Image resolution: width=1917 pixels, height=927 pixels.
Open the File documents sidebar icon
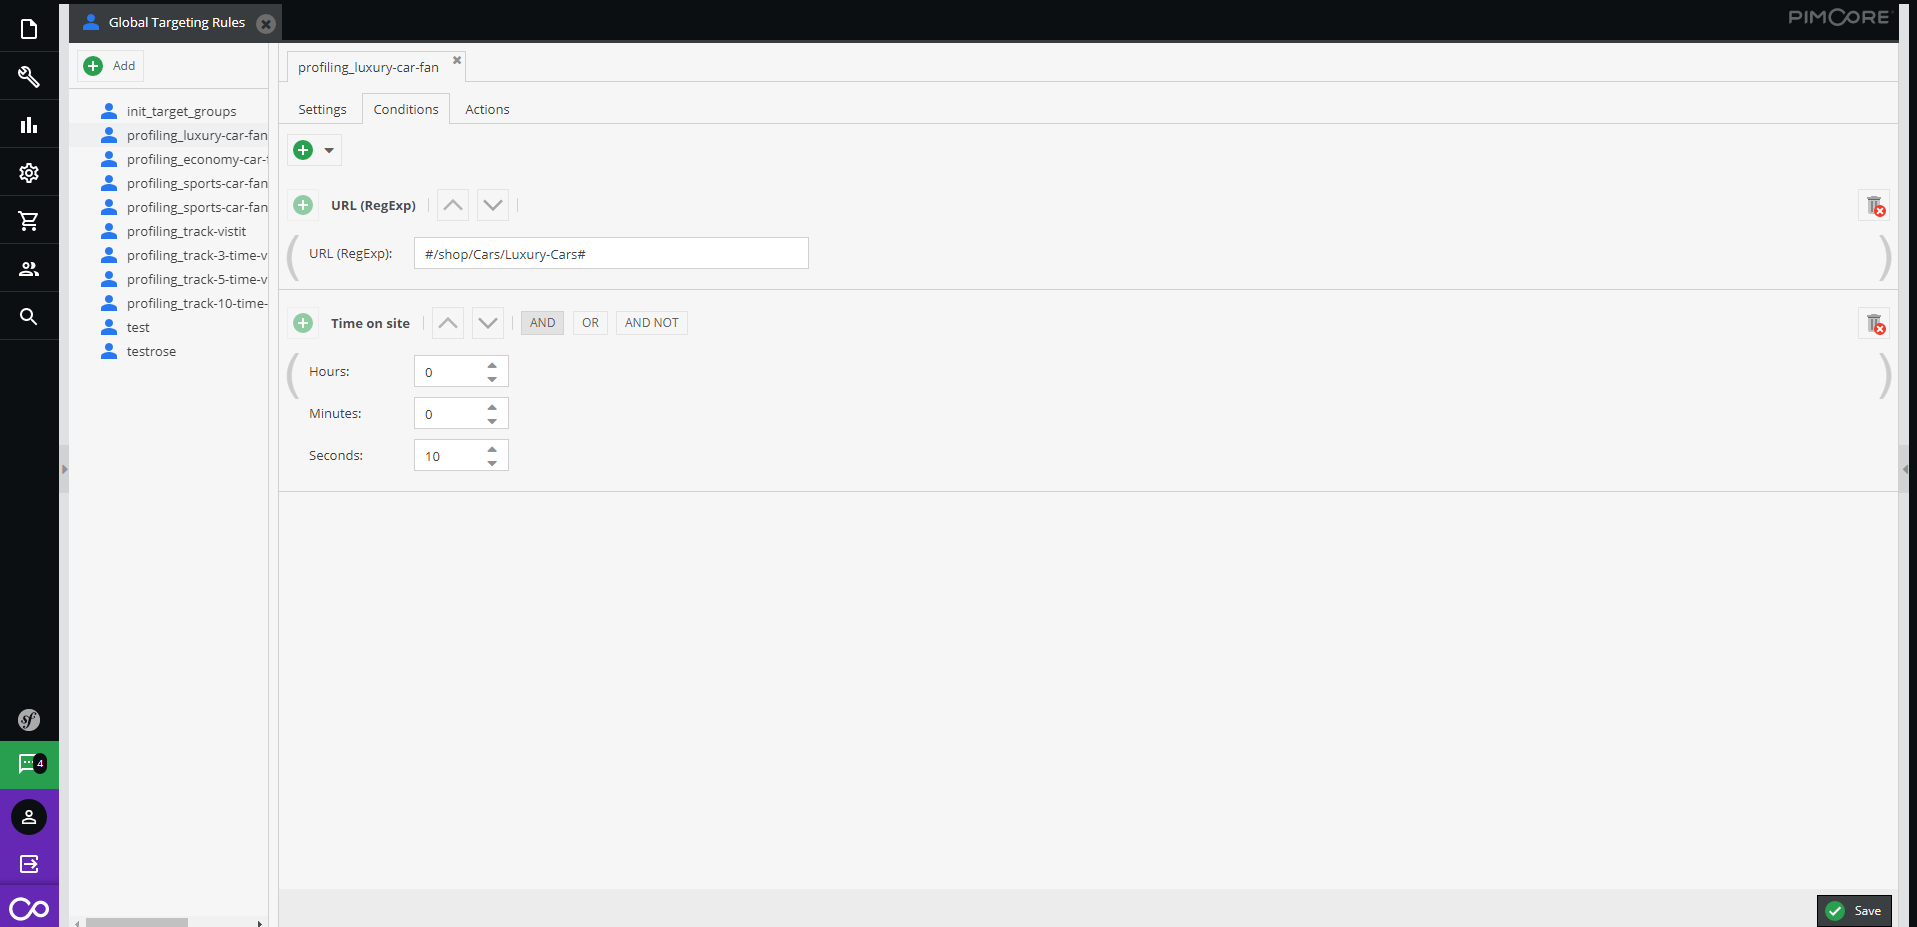click(x=29, y=29)
